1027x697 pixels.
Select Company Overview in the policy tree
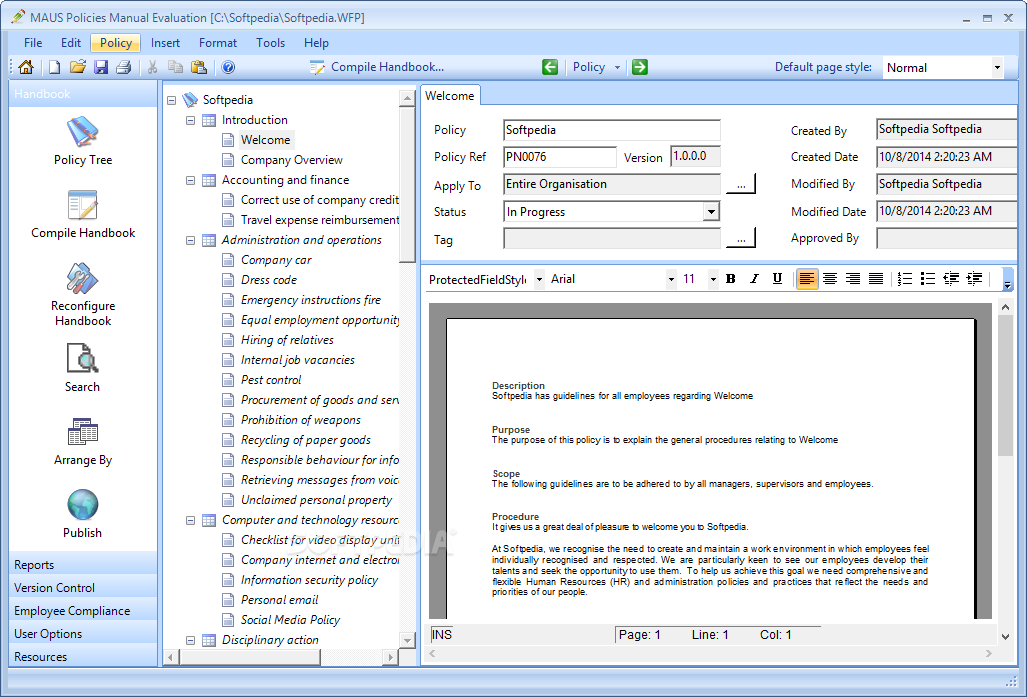tap(291, 160)
